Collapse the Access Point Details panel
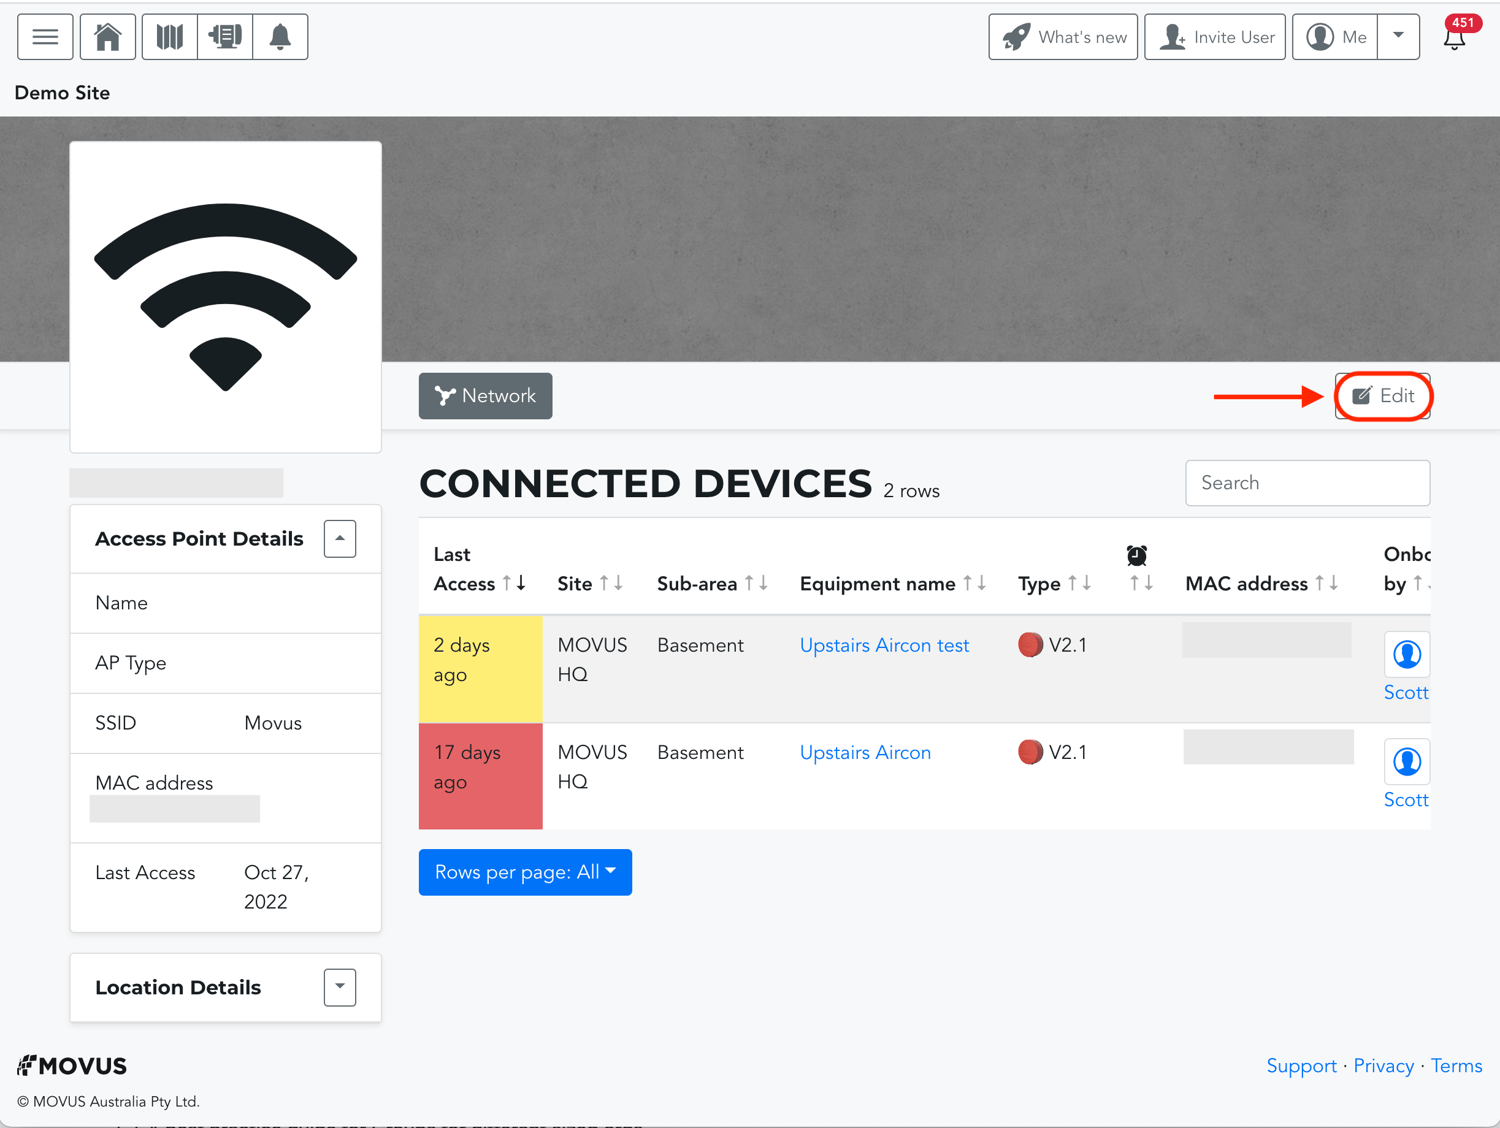 340,538
